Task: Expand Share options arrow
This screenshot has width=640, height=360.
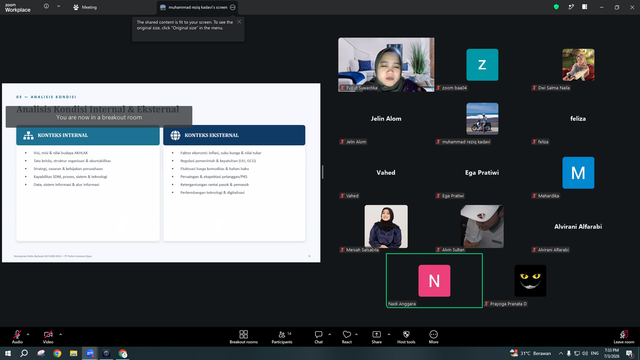Action: (389, 334)
